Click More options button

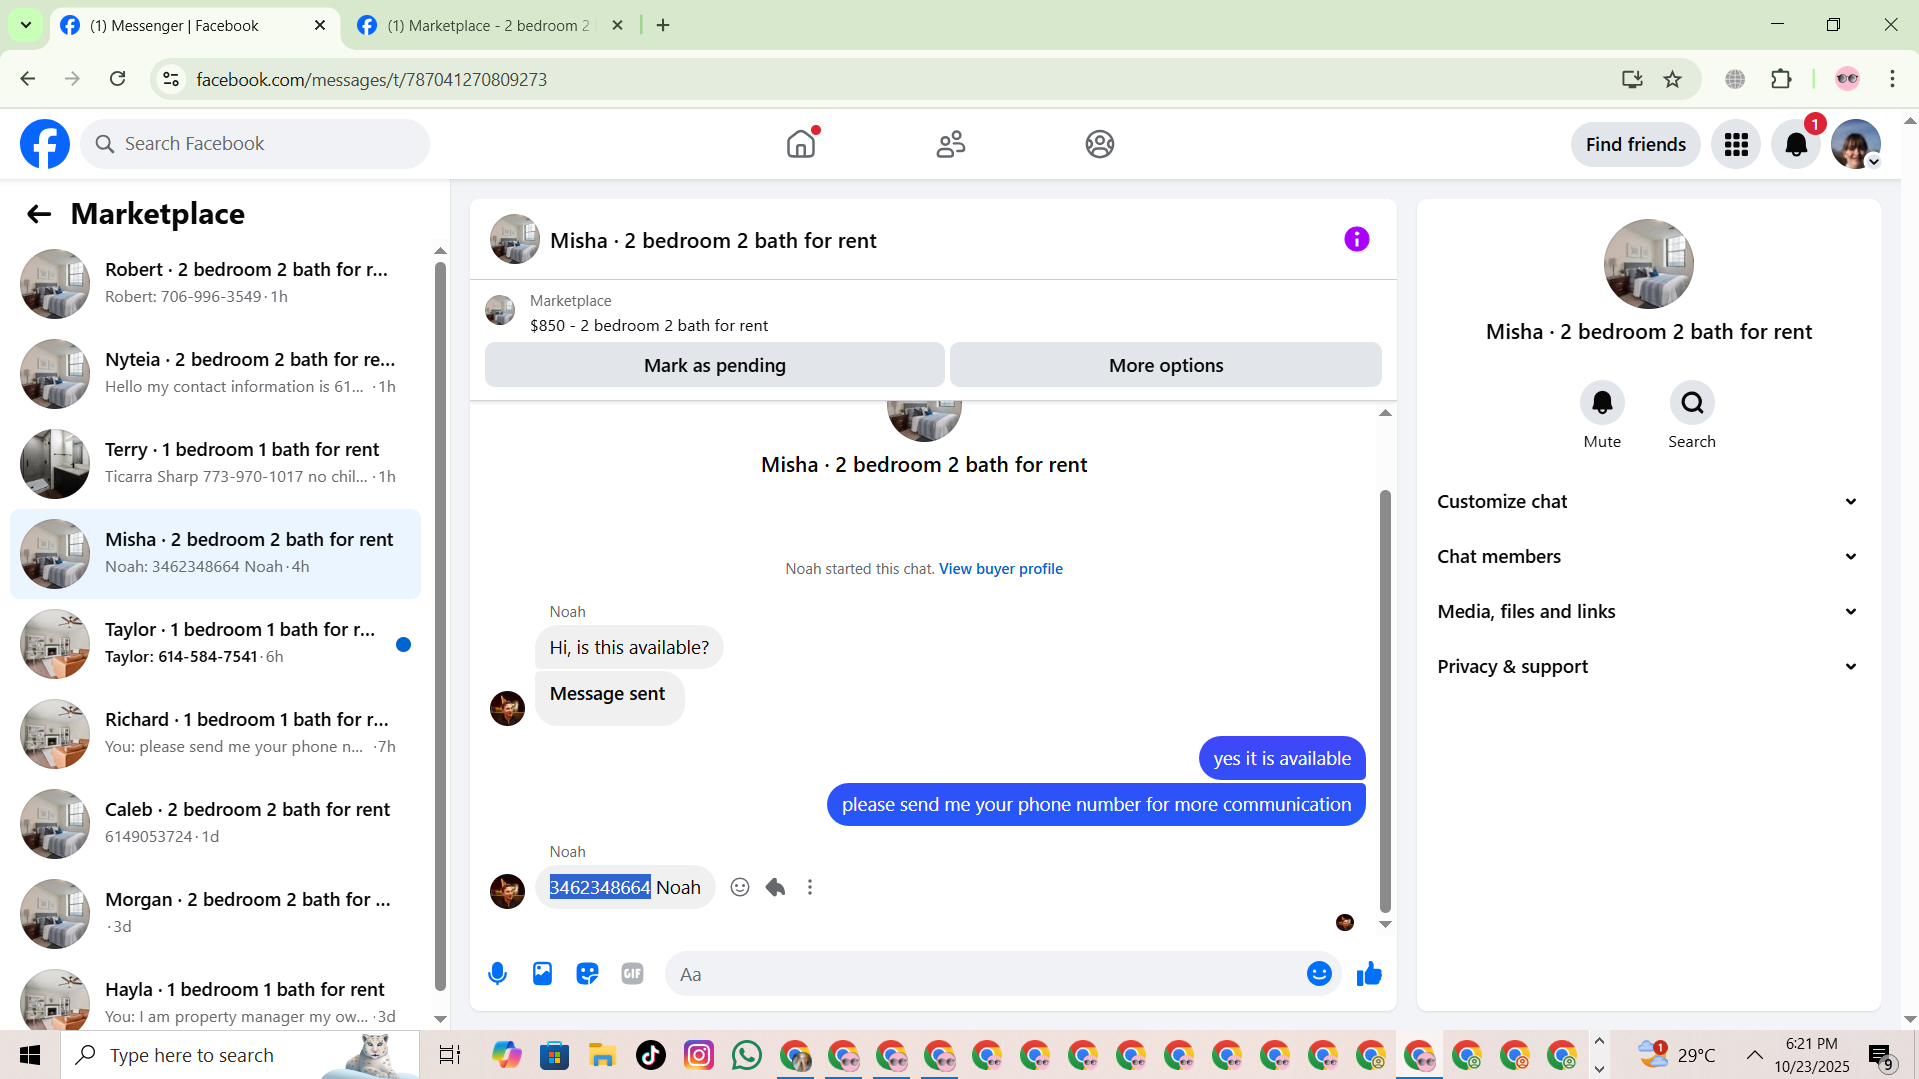tap(1165, 365)
